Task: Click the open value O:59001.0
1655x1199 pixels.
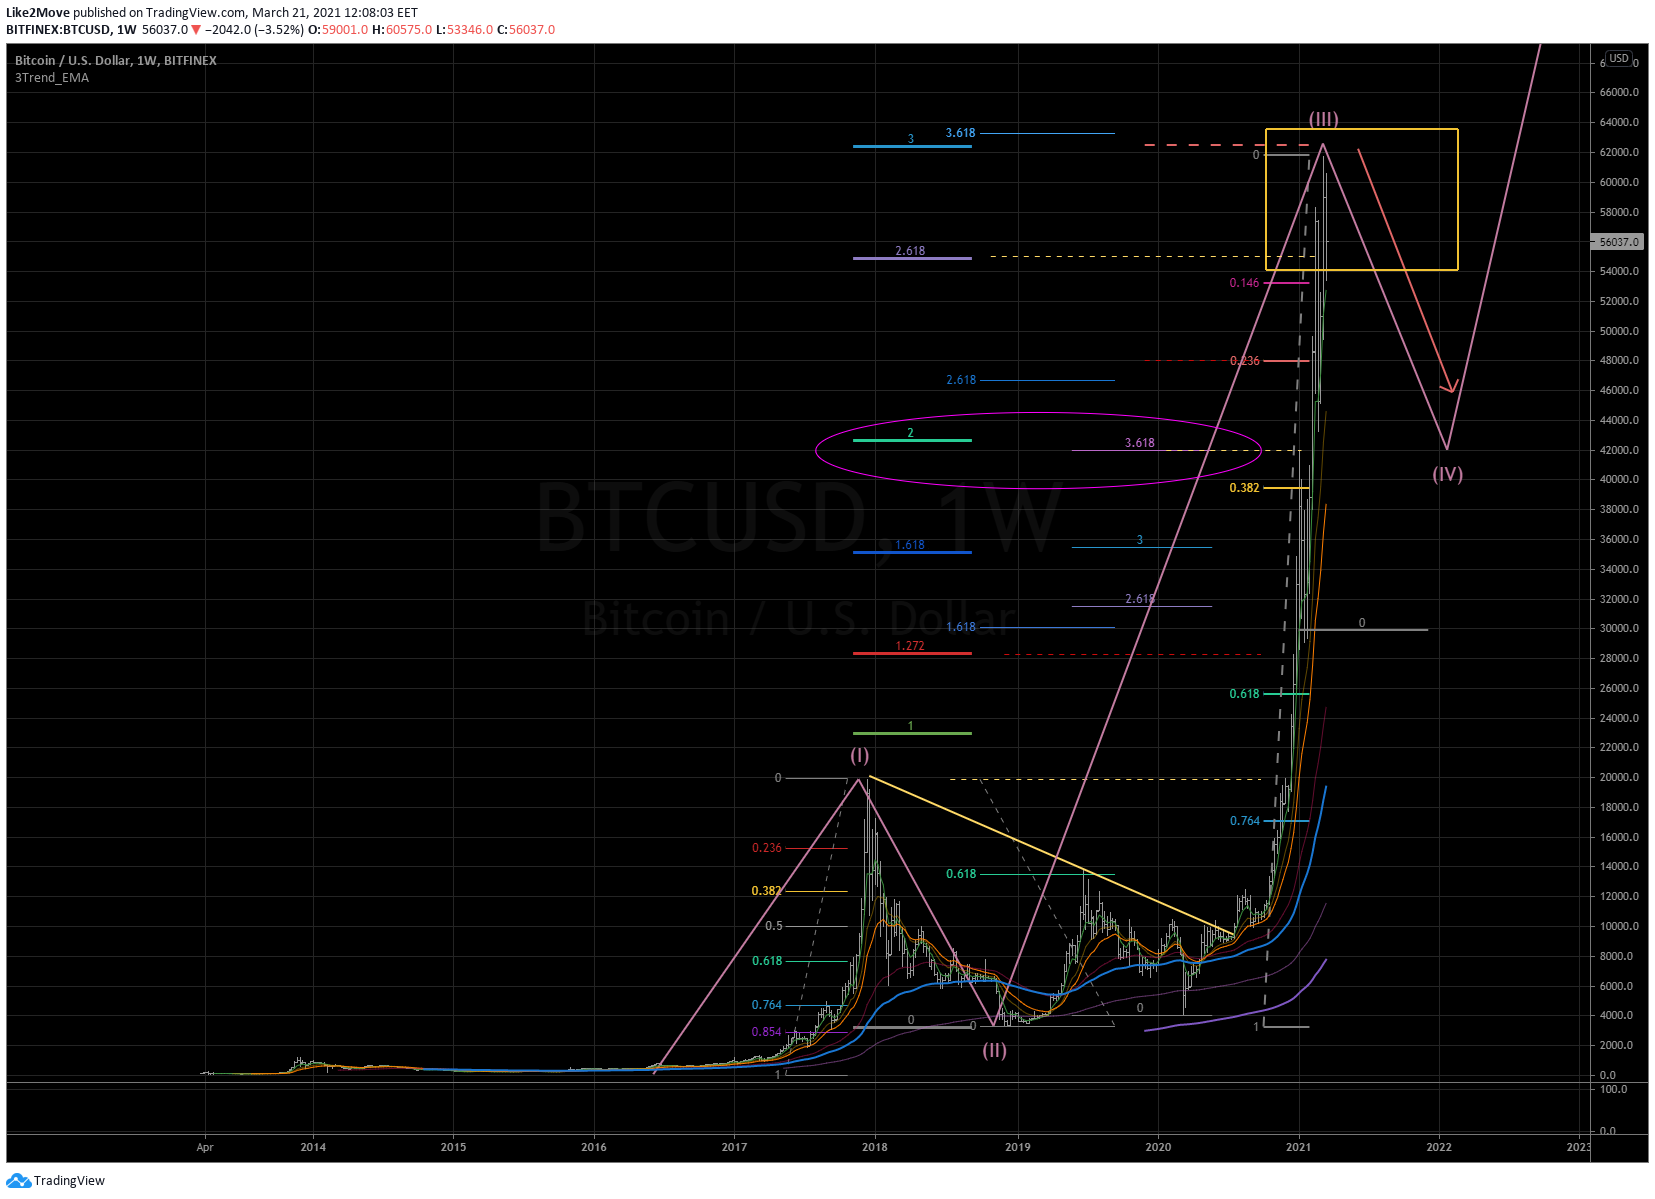Action: pos(338,30)
